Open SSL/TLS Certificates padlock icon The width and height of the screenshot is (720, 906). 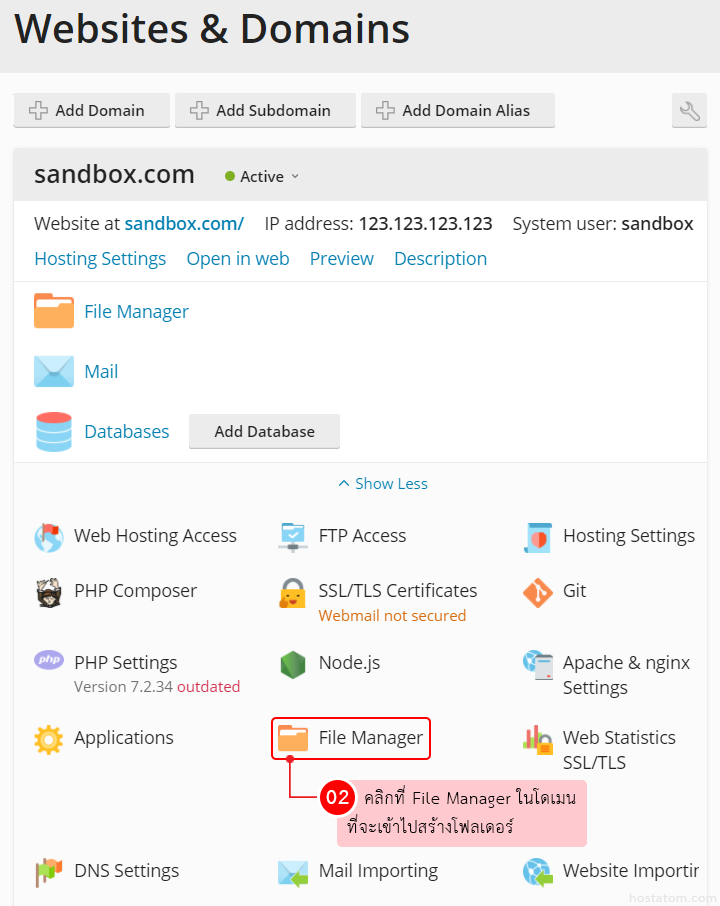click(x=293, y=593)
